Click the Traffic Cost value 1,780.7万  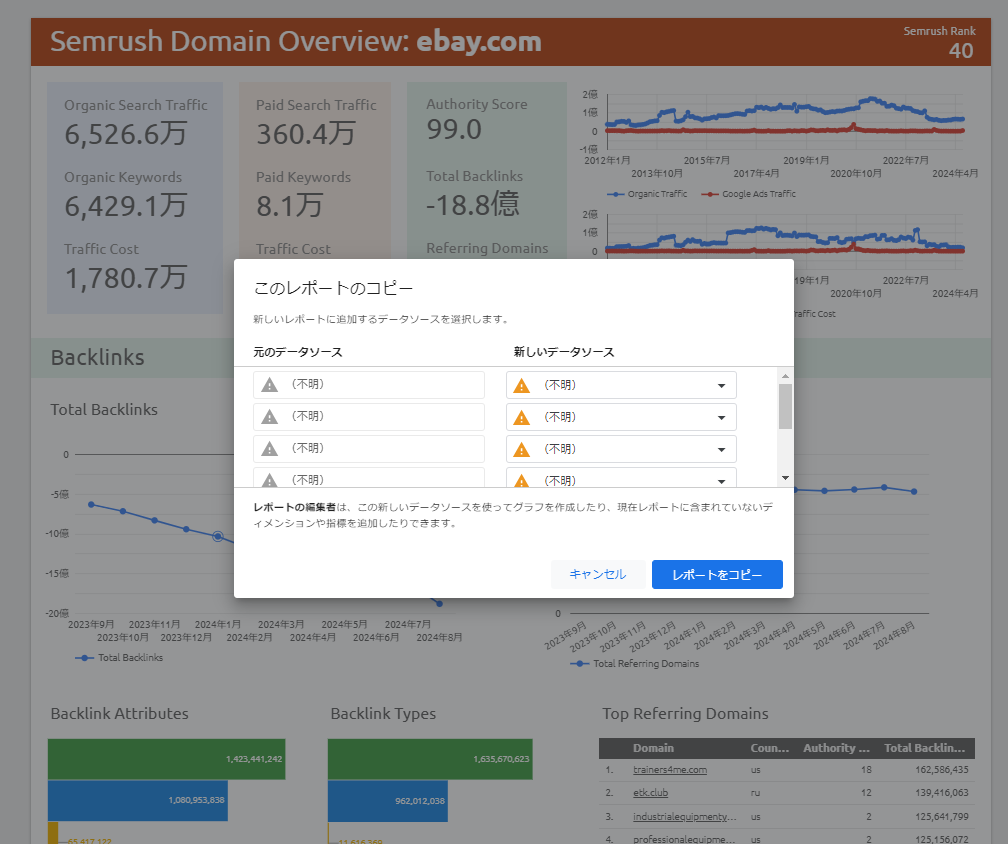click(126, 278)
